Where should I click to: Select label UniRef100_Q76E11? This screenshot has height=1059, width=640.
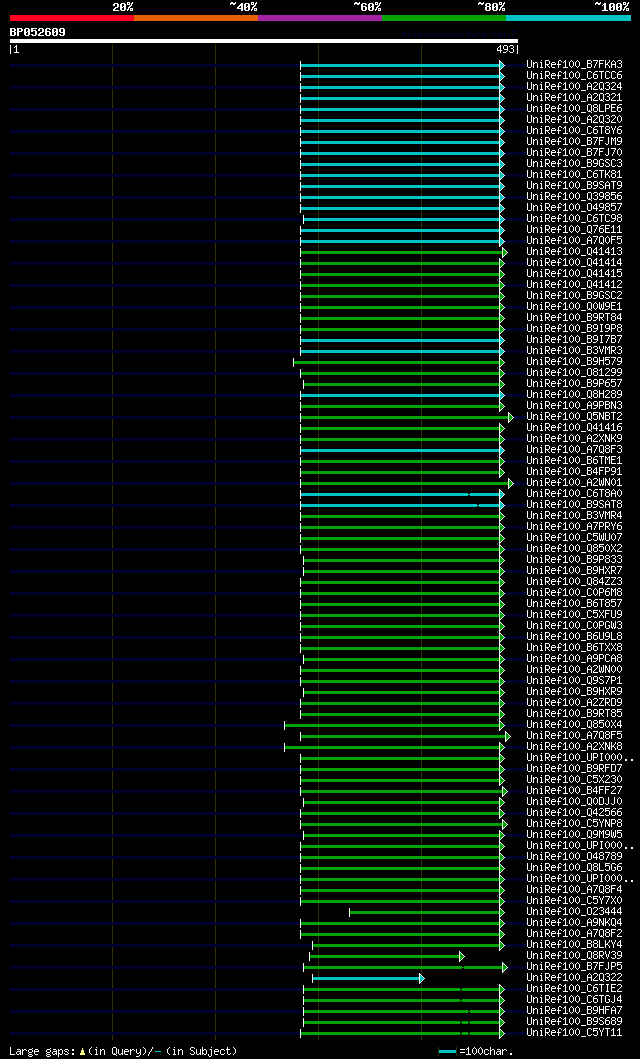point(575,230)
